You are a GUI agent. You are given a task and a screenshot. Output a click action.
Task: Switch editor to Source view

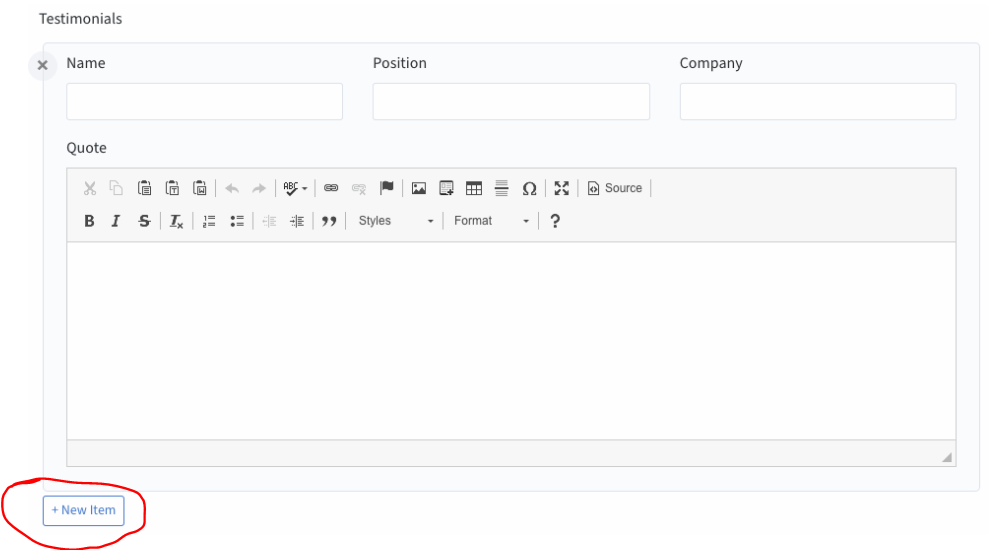(615, 188)
